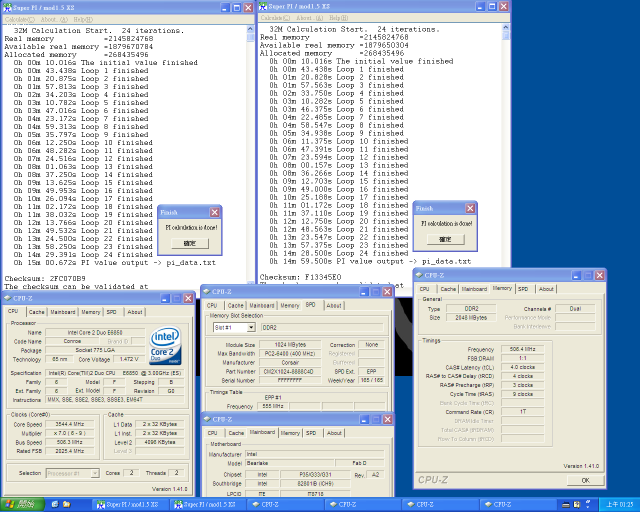Click the Core Speed 3544.4 MHz field
Image resolution: width=640 pixels, height=512 pixels.
pyautogui.click(x=69, y=424)
